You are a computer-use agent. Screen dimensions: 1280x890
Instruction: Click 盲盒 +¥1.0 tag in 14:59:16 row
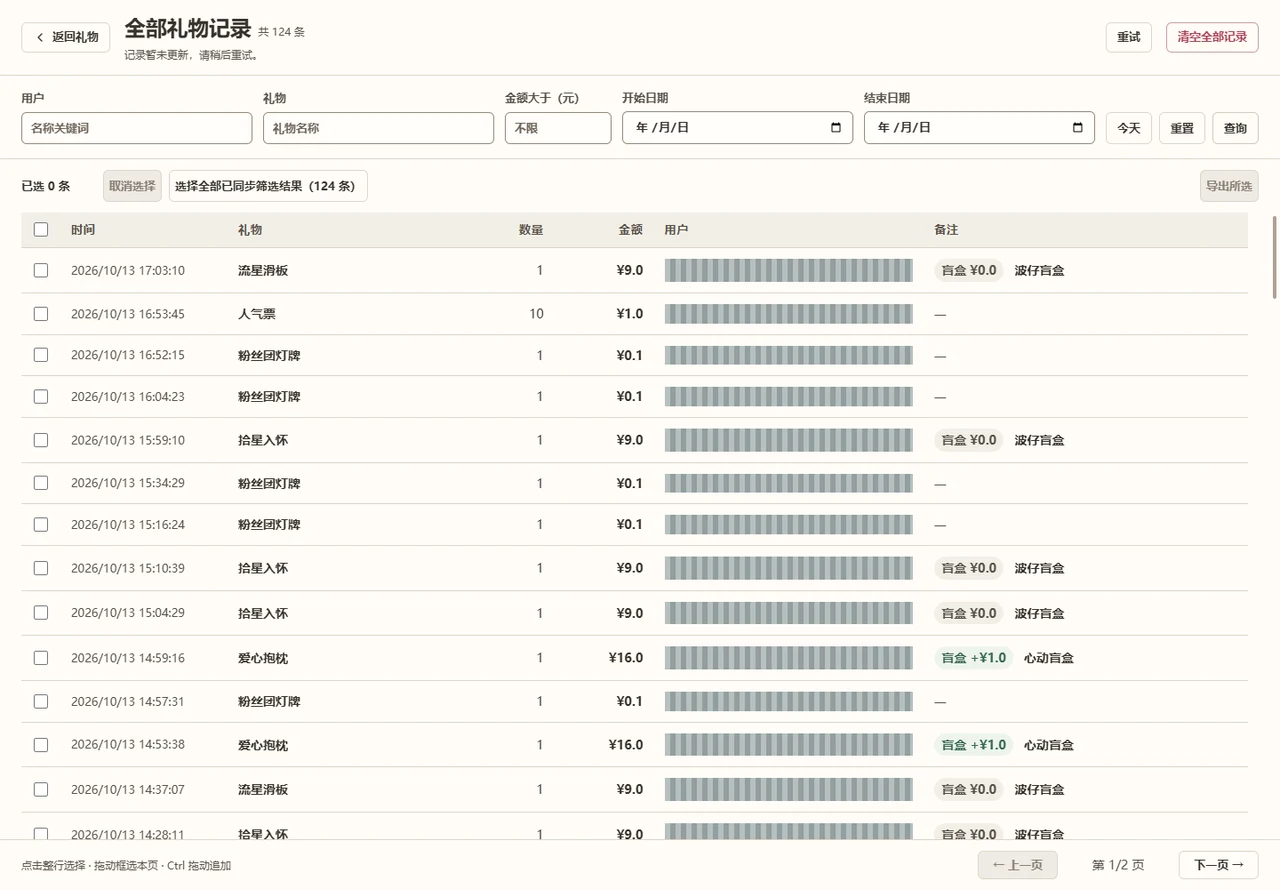coord(974,658)
